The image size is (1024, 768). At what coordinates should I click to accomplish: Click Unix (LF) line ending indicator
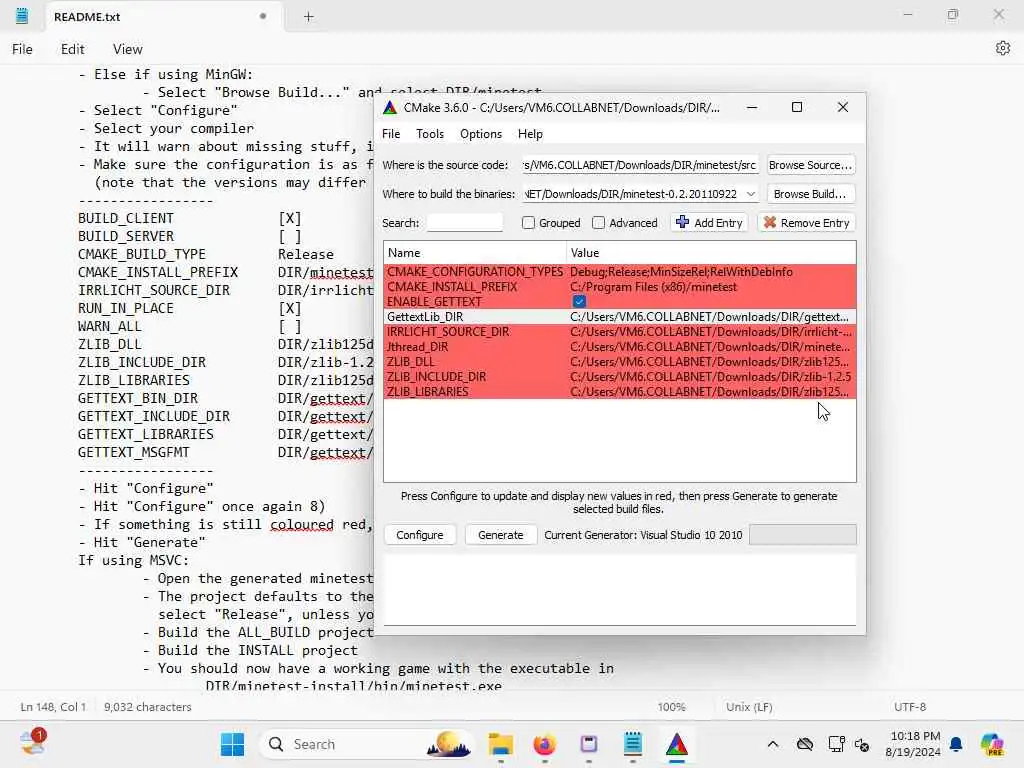point(749,707)
